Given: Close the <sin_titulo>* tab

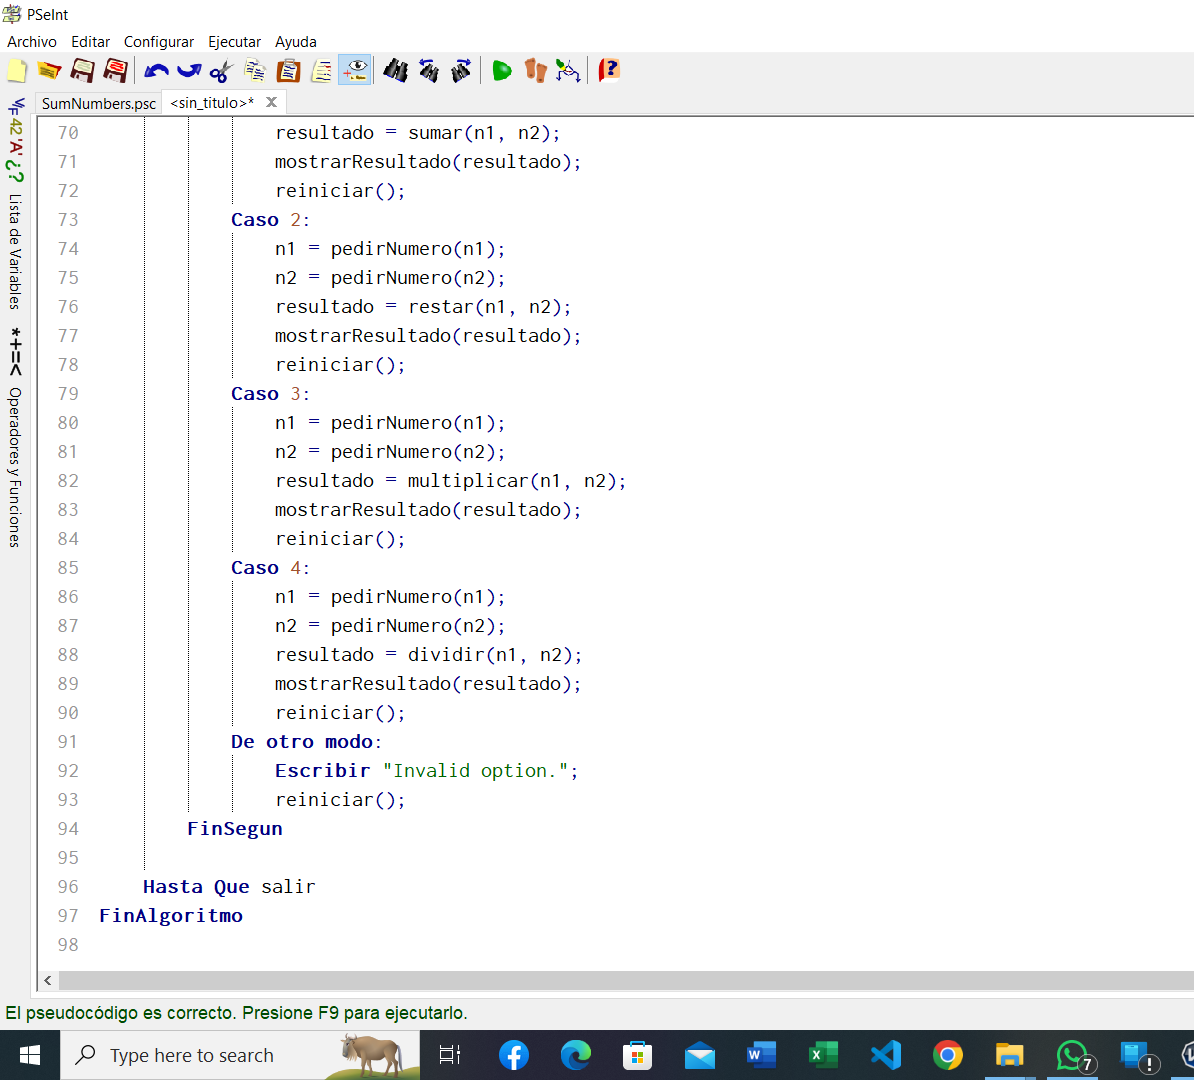Looking at the screenshot, I should (271, 102).
